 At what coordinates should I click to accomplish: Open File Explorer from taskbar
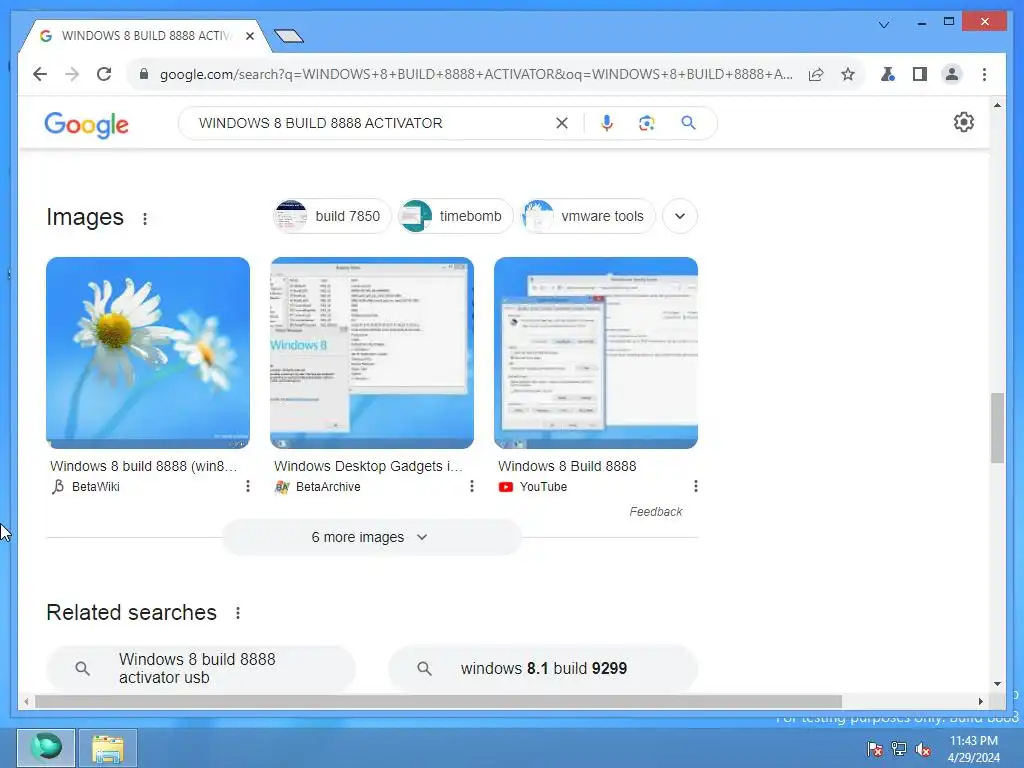pyautogui.click(x=108, y=748)
